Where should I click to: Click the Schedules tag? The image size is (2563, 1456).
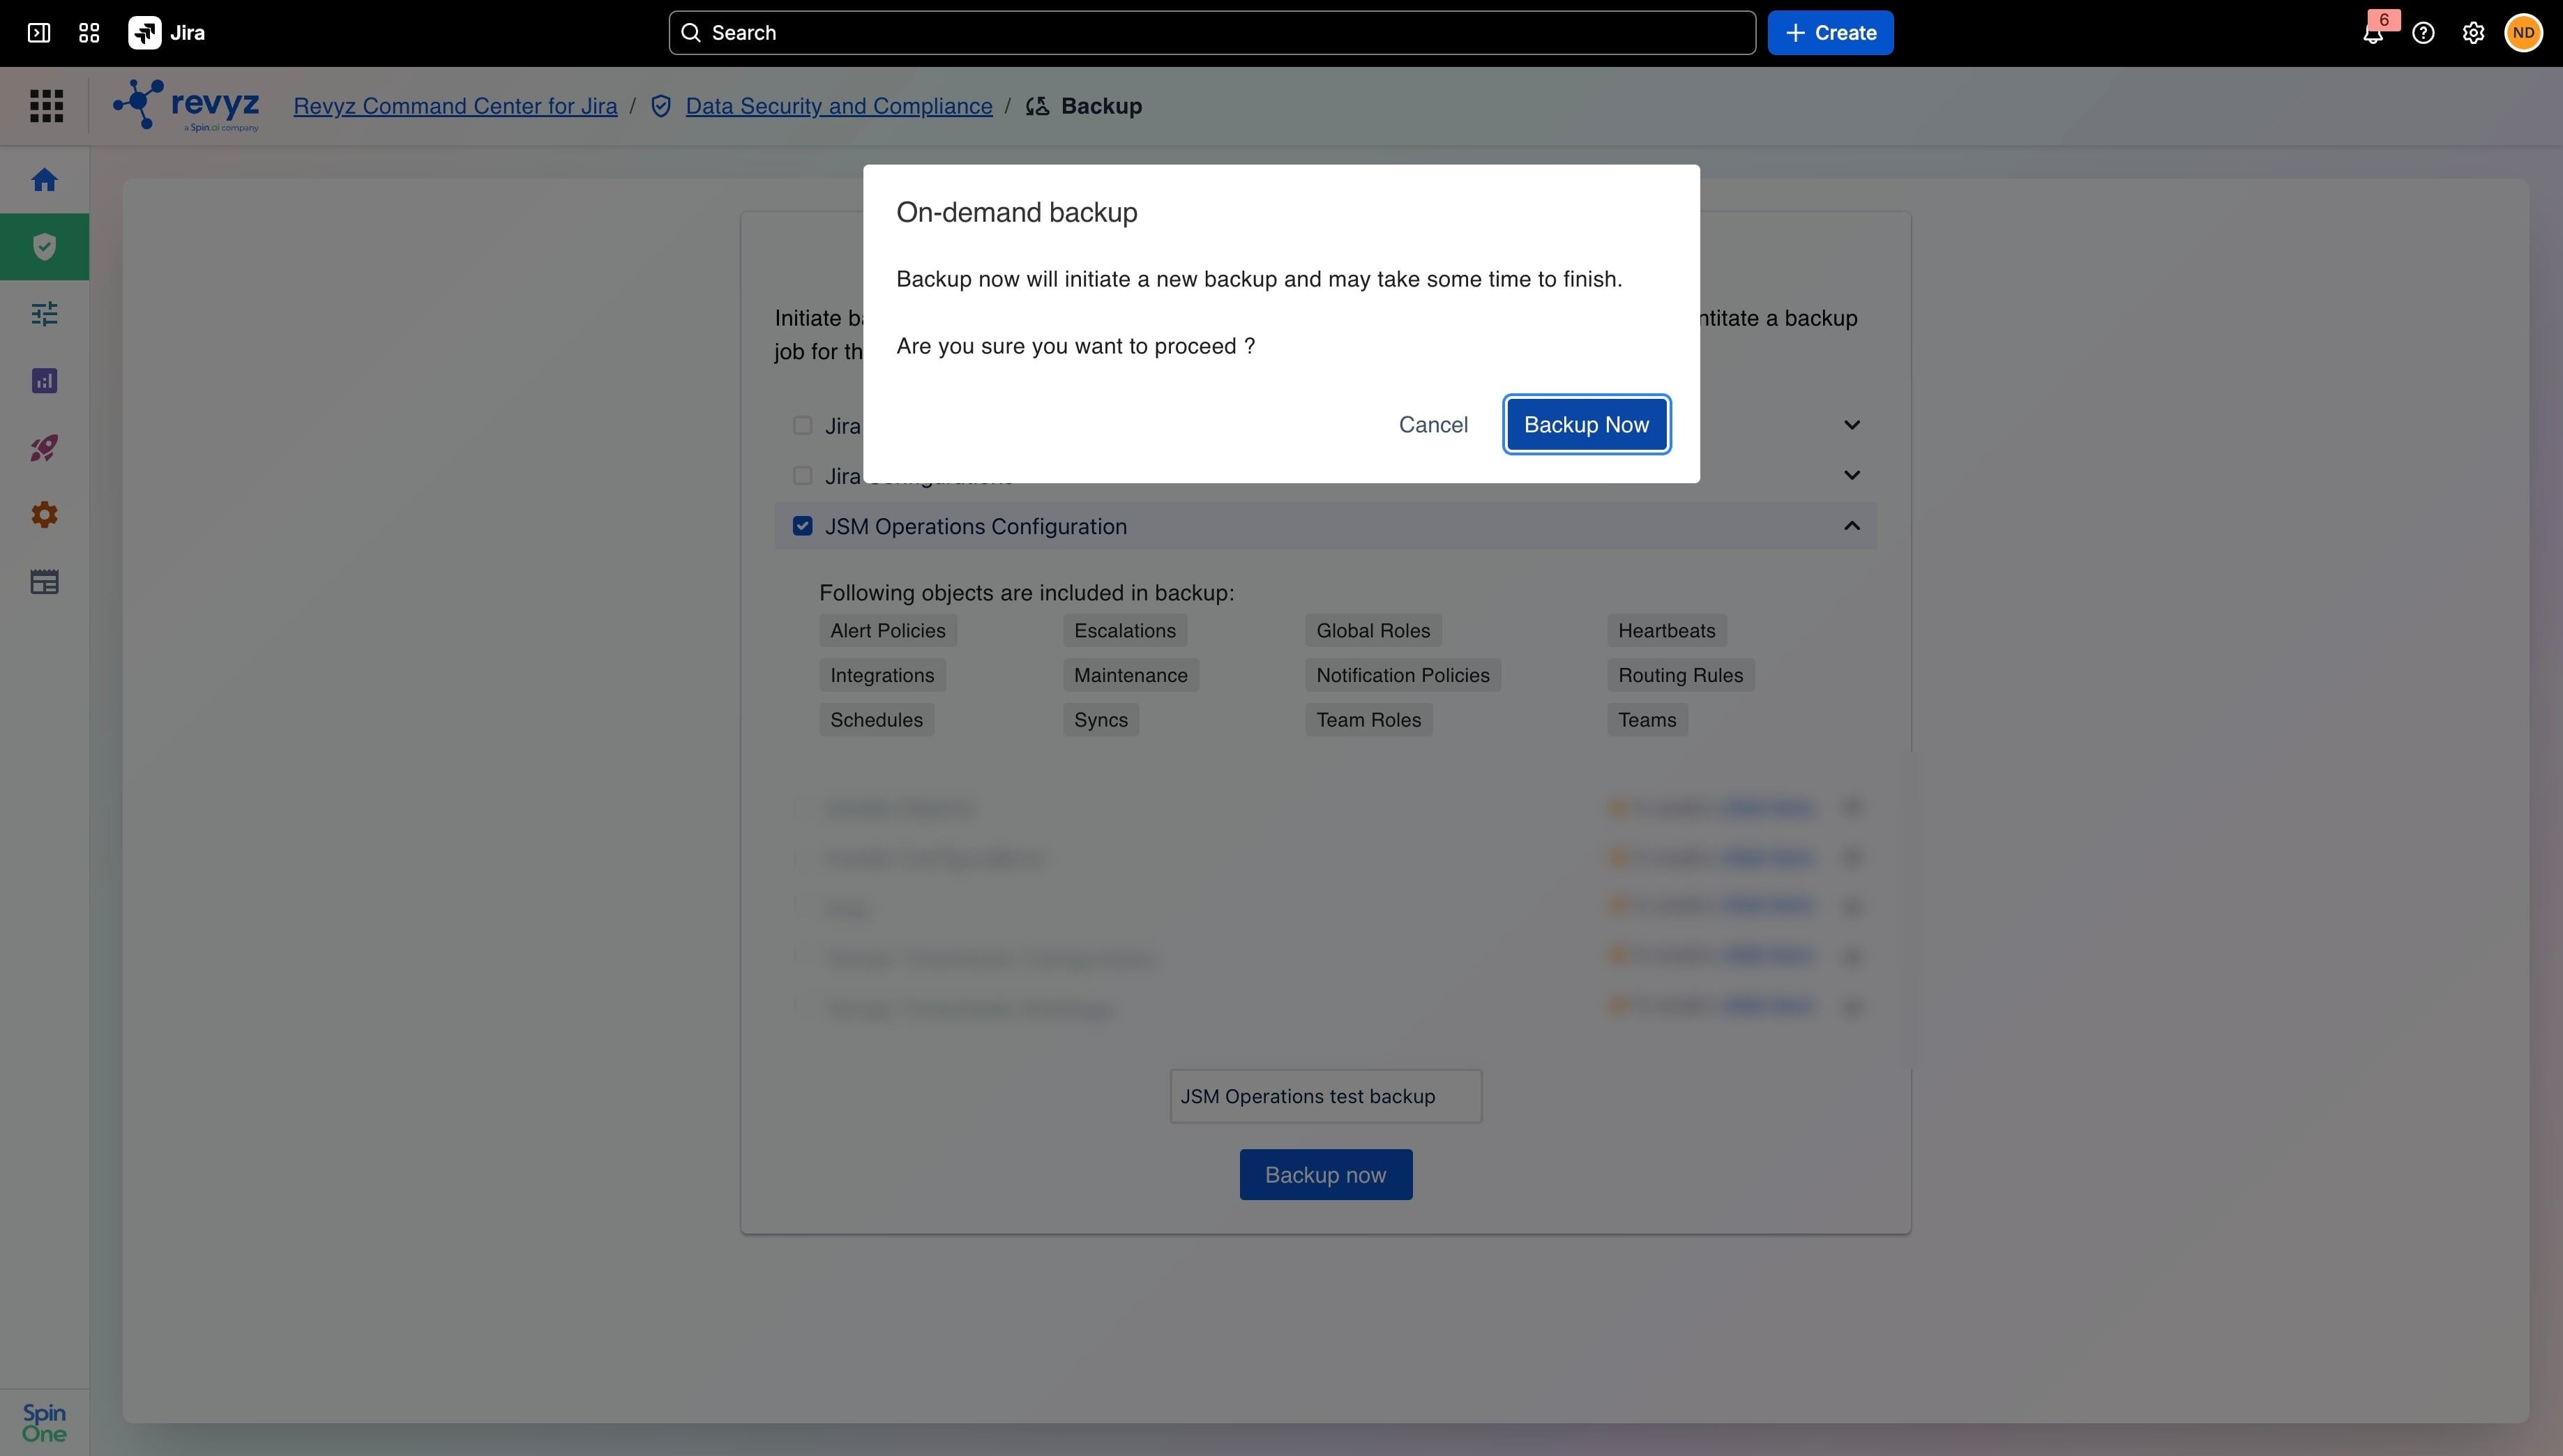[877, 720]
